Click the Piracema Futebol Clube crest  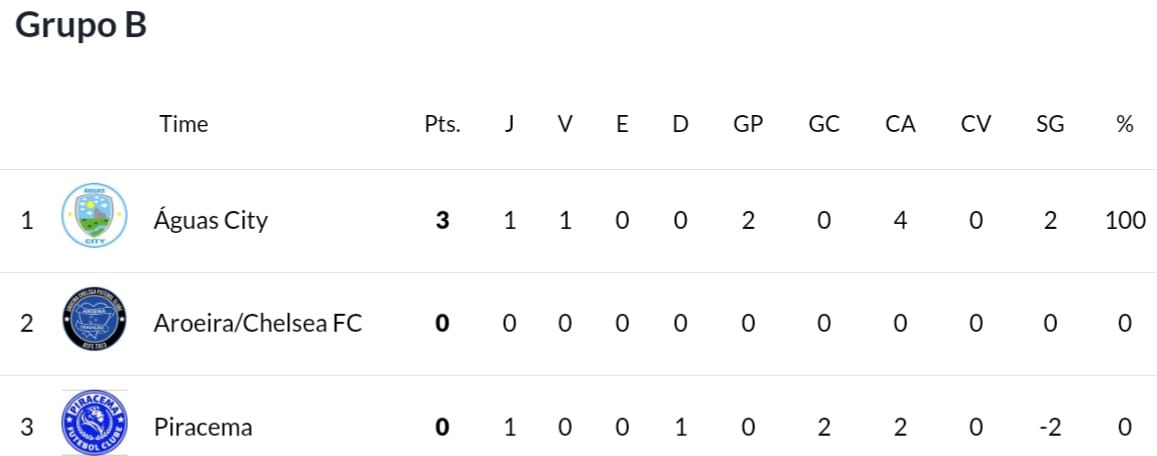coord(94,423)
